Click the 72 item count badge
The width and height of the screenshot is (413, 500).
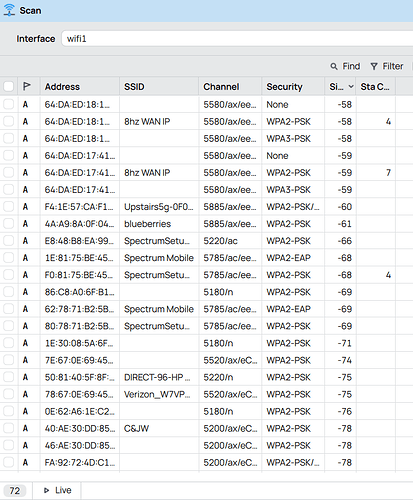point(15,491)
